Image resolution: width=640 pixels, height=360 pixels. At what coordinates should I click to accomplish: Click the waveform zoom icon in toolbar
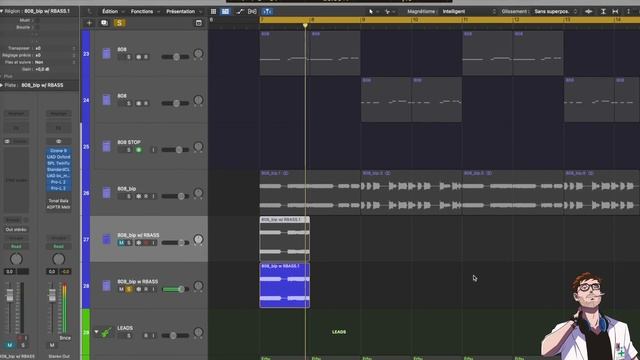click(x=588, y=11)
